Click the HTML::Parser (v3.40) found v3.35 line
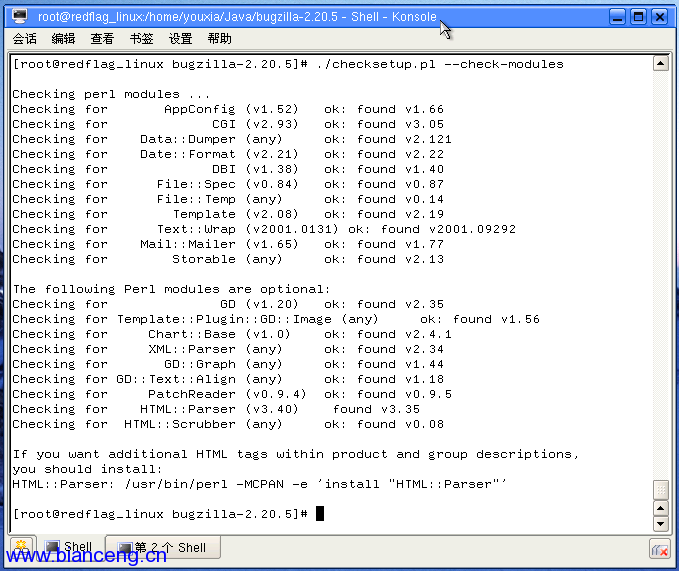Viewport: 679px width, 571px height. coord(216,409)
